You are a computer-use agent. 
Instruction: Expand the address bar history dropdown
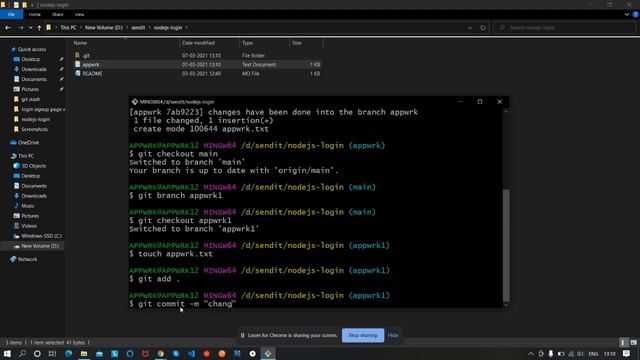tap(470, 28)
